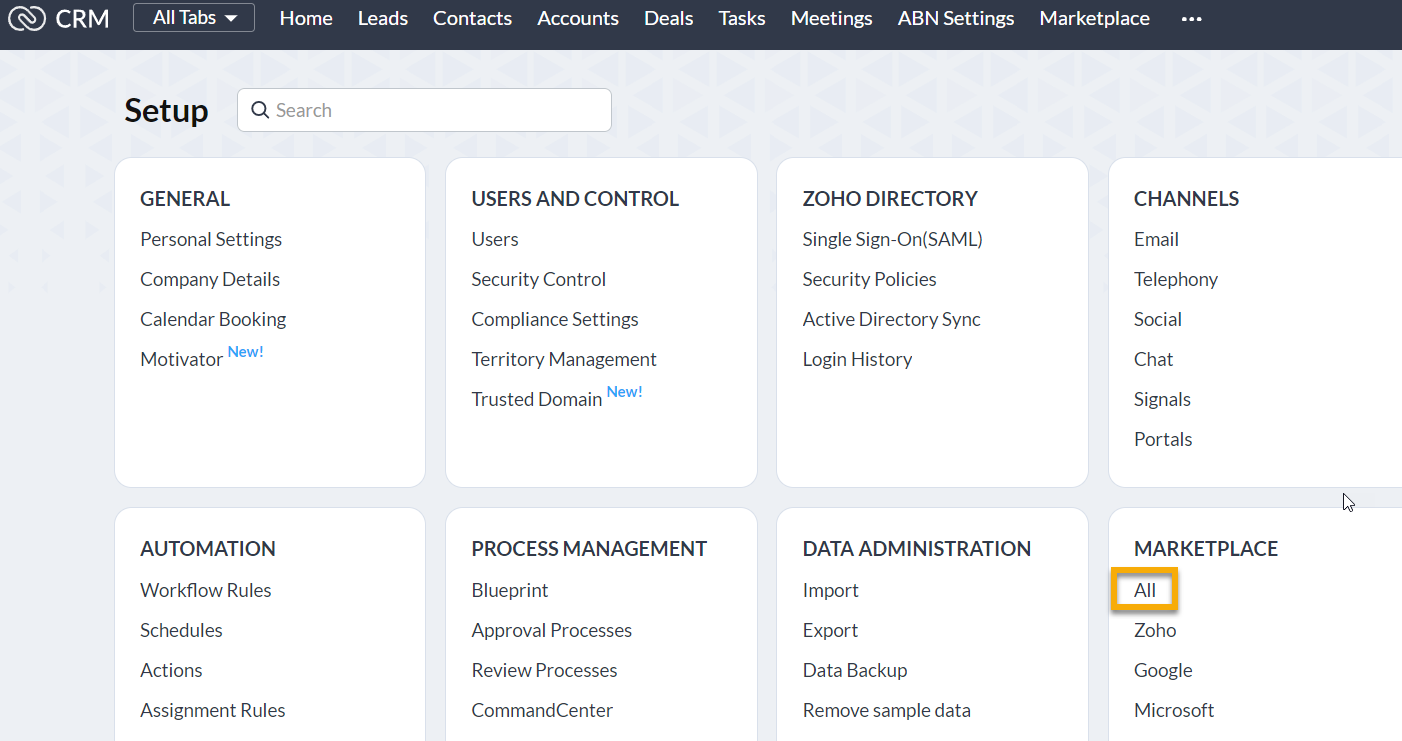Open Data Backup

point(855,670)
